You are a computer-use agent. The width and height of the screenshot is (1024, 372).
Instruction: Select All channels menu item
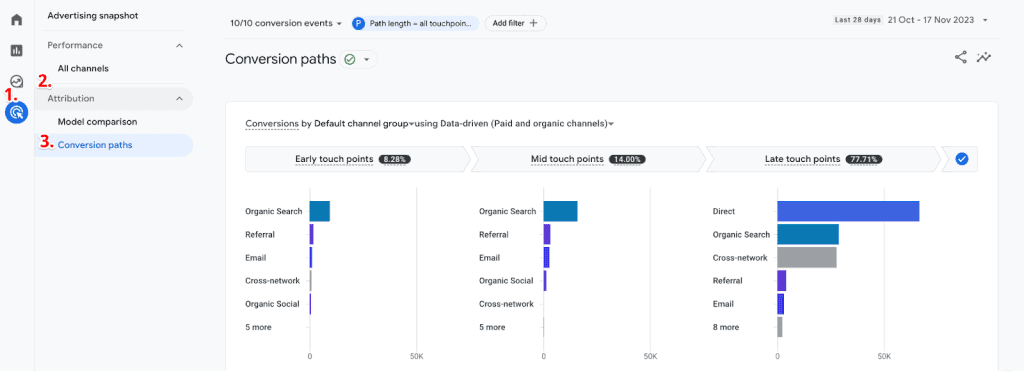click(83, 68)
